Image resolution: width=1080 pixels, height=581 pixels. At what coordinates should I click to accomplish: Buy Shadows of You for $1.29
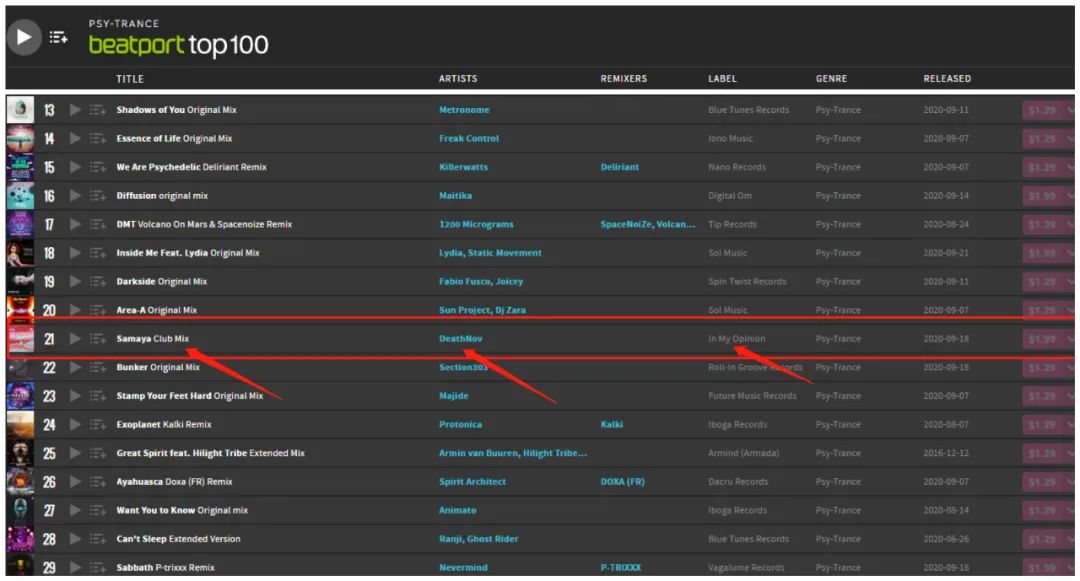tap(1042, 109)
